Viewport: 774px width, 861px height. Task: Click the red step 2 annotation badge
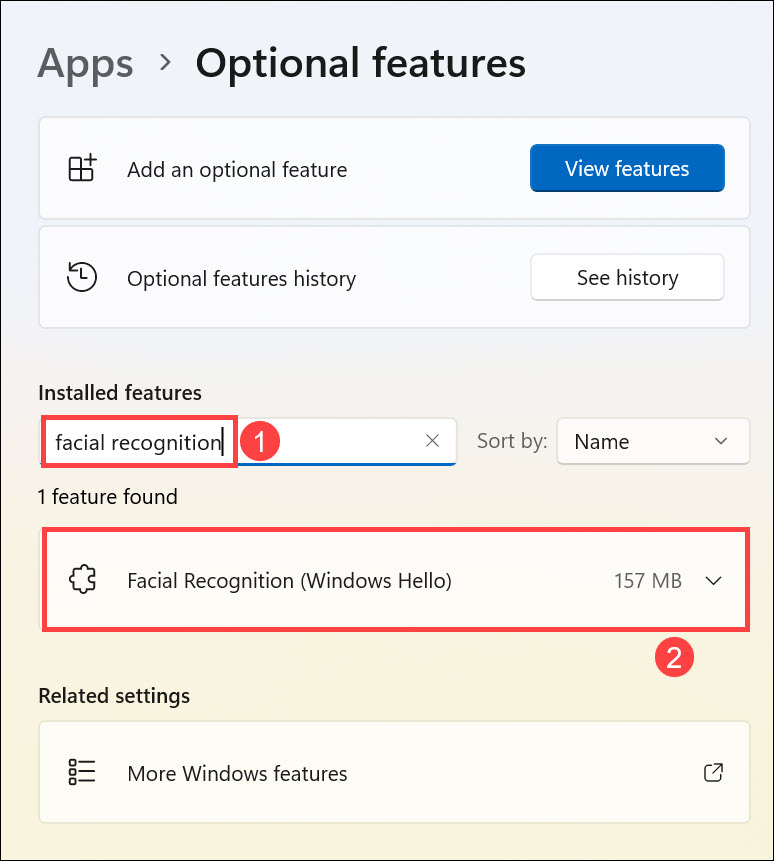tap(674, 657)
